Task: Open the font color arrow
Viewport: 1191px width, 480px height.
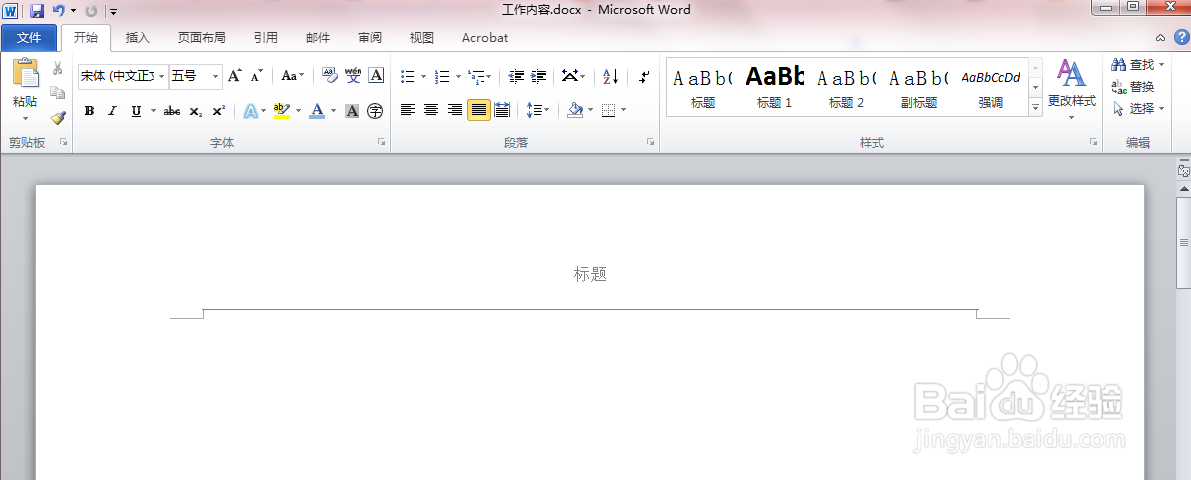Action: coord(334,111)
